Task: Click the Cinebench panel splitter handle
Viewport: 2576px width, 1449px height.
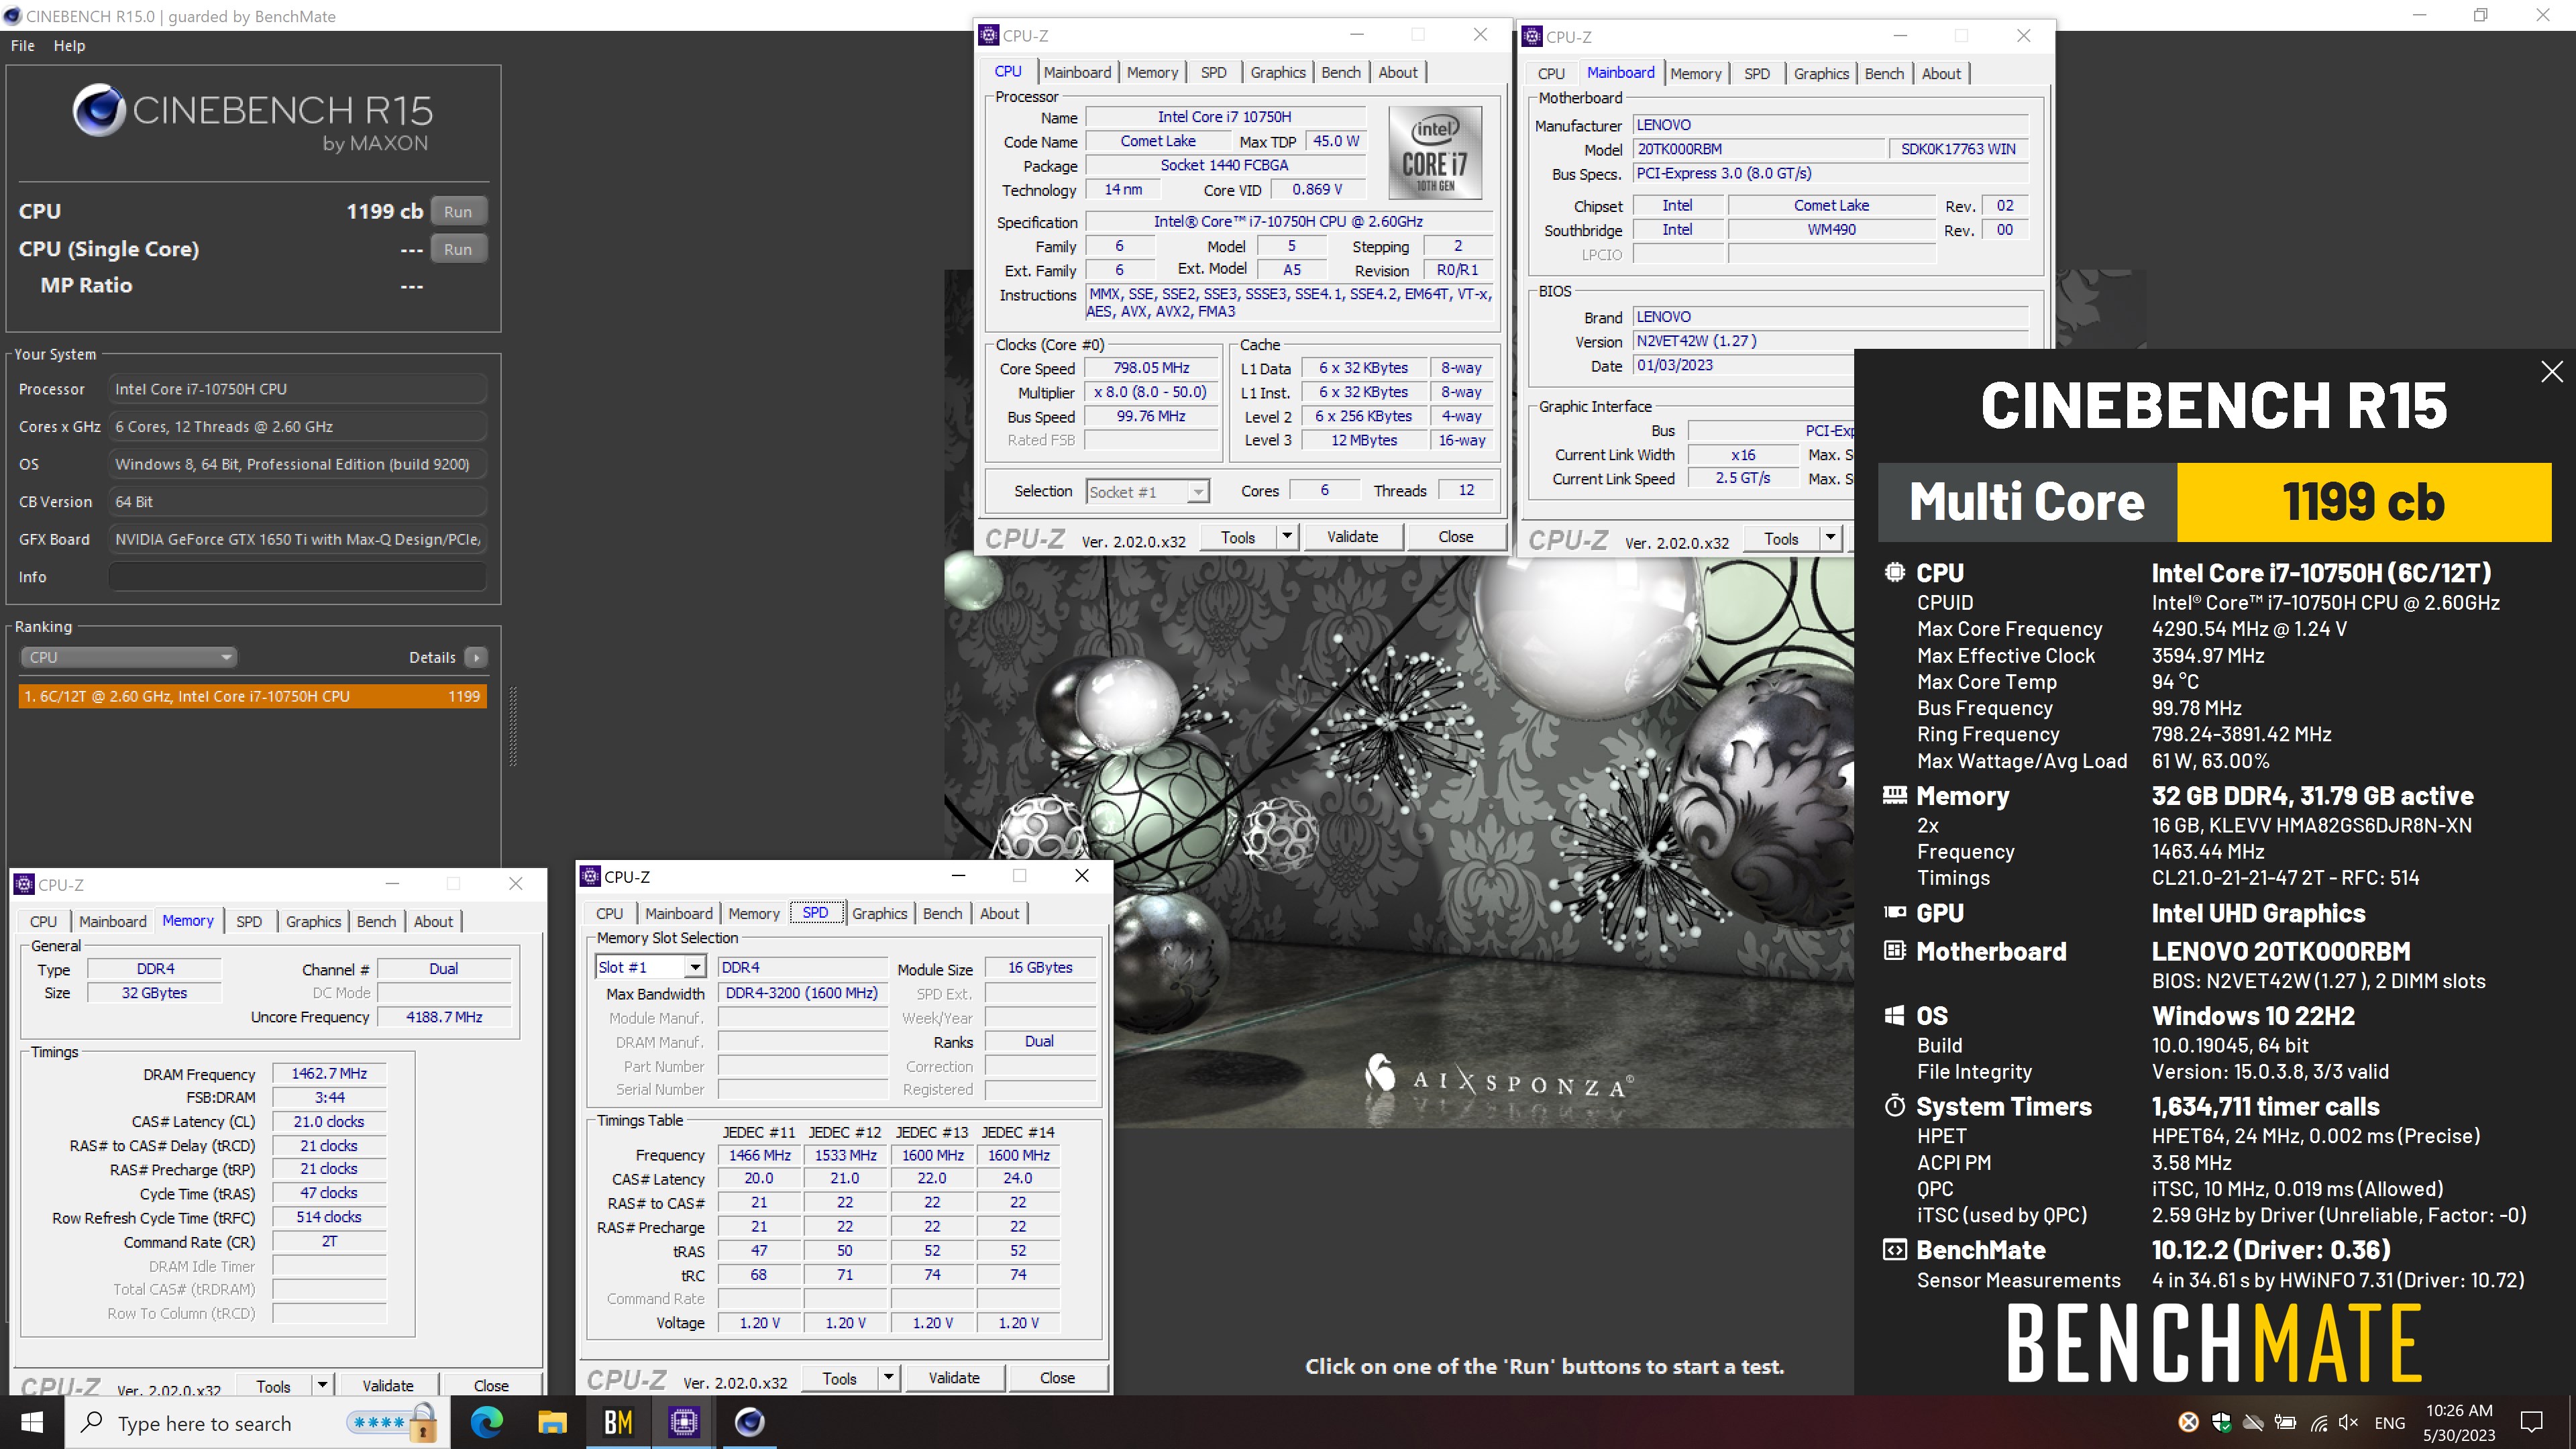Action: click(x=513, y=726)
